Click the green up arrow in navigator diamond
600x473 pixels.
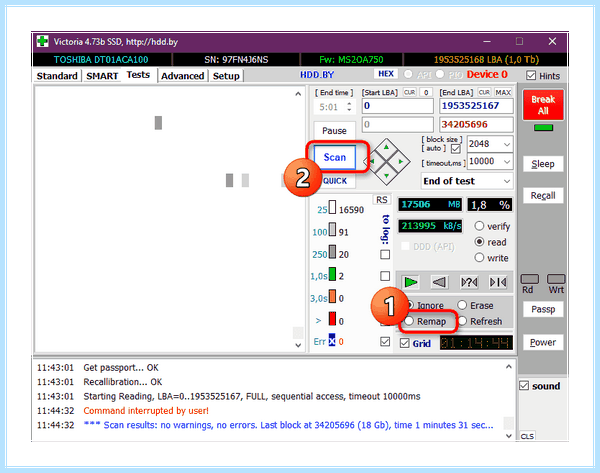click(386, 147)
